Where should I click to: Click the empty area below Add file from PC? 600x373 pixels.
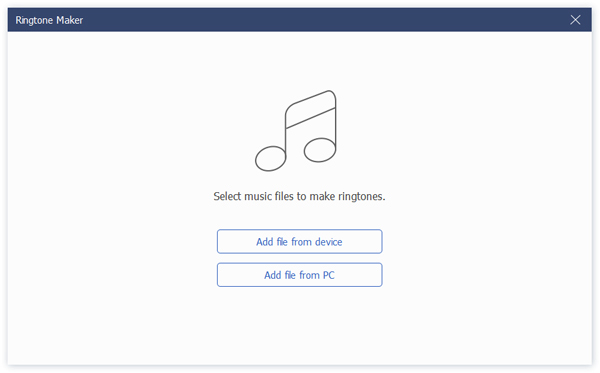tap(299, 325)
